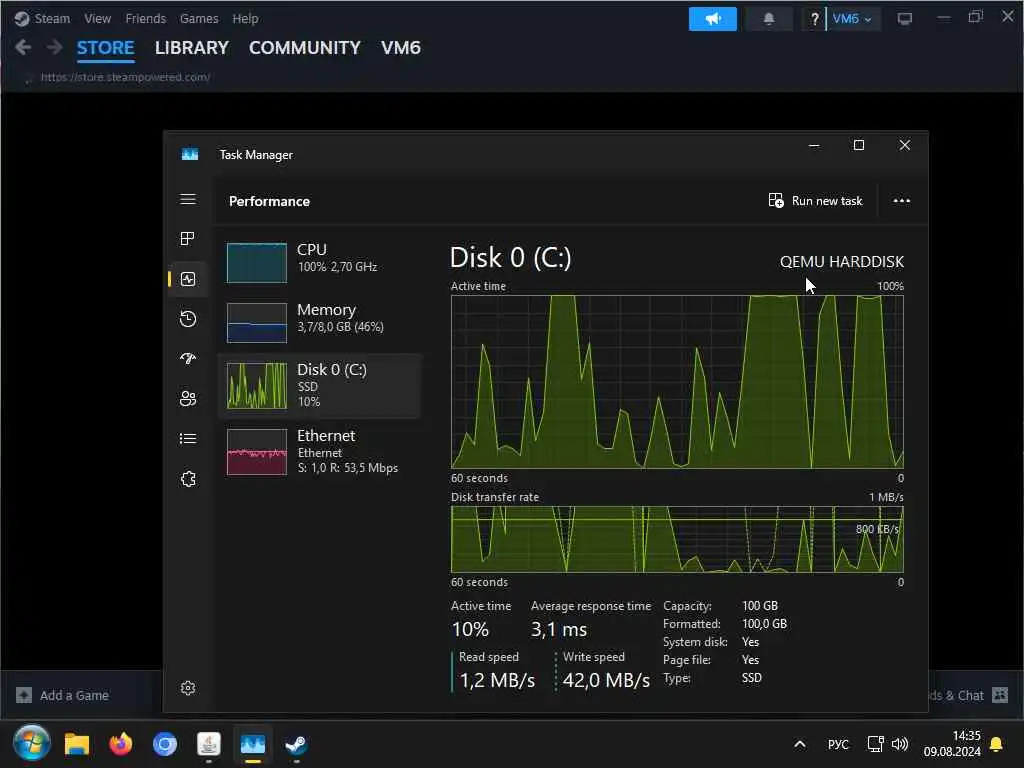Click the Type SSD value
The height and width of the screenshot is (768, 1024).
752,678
